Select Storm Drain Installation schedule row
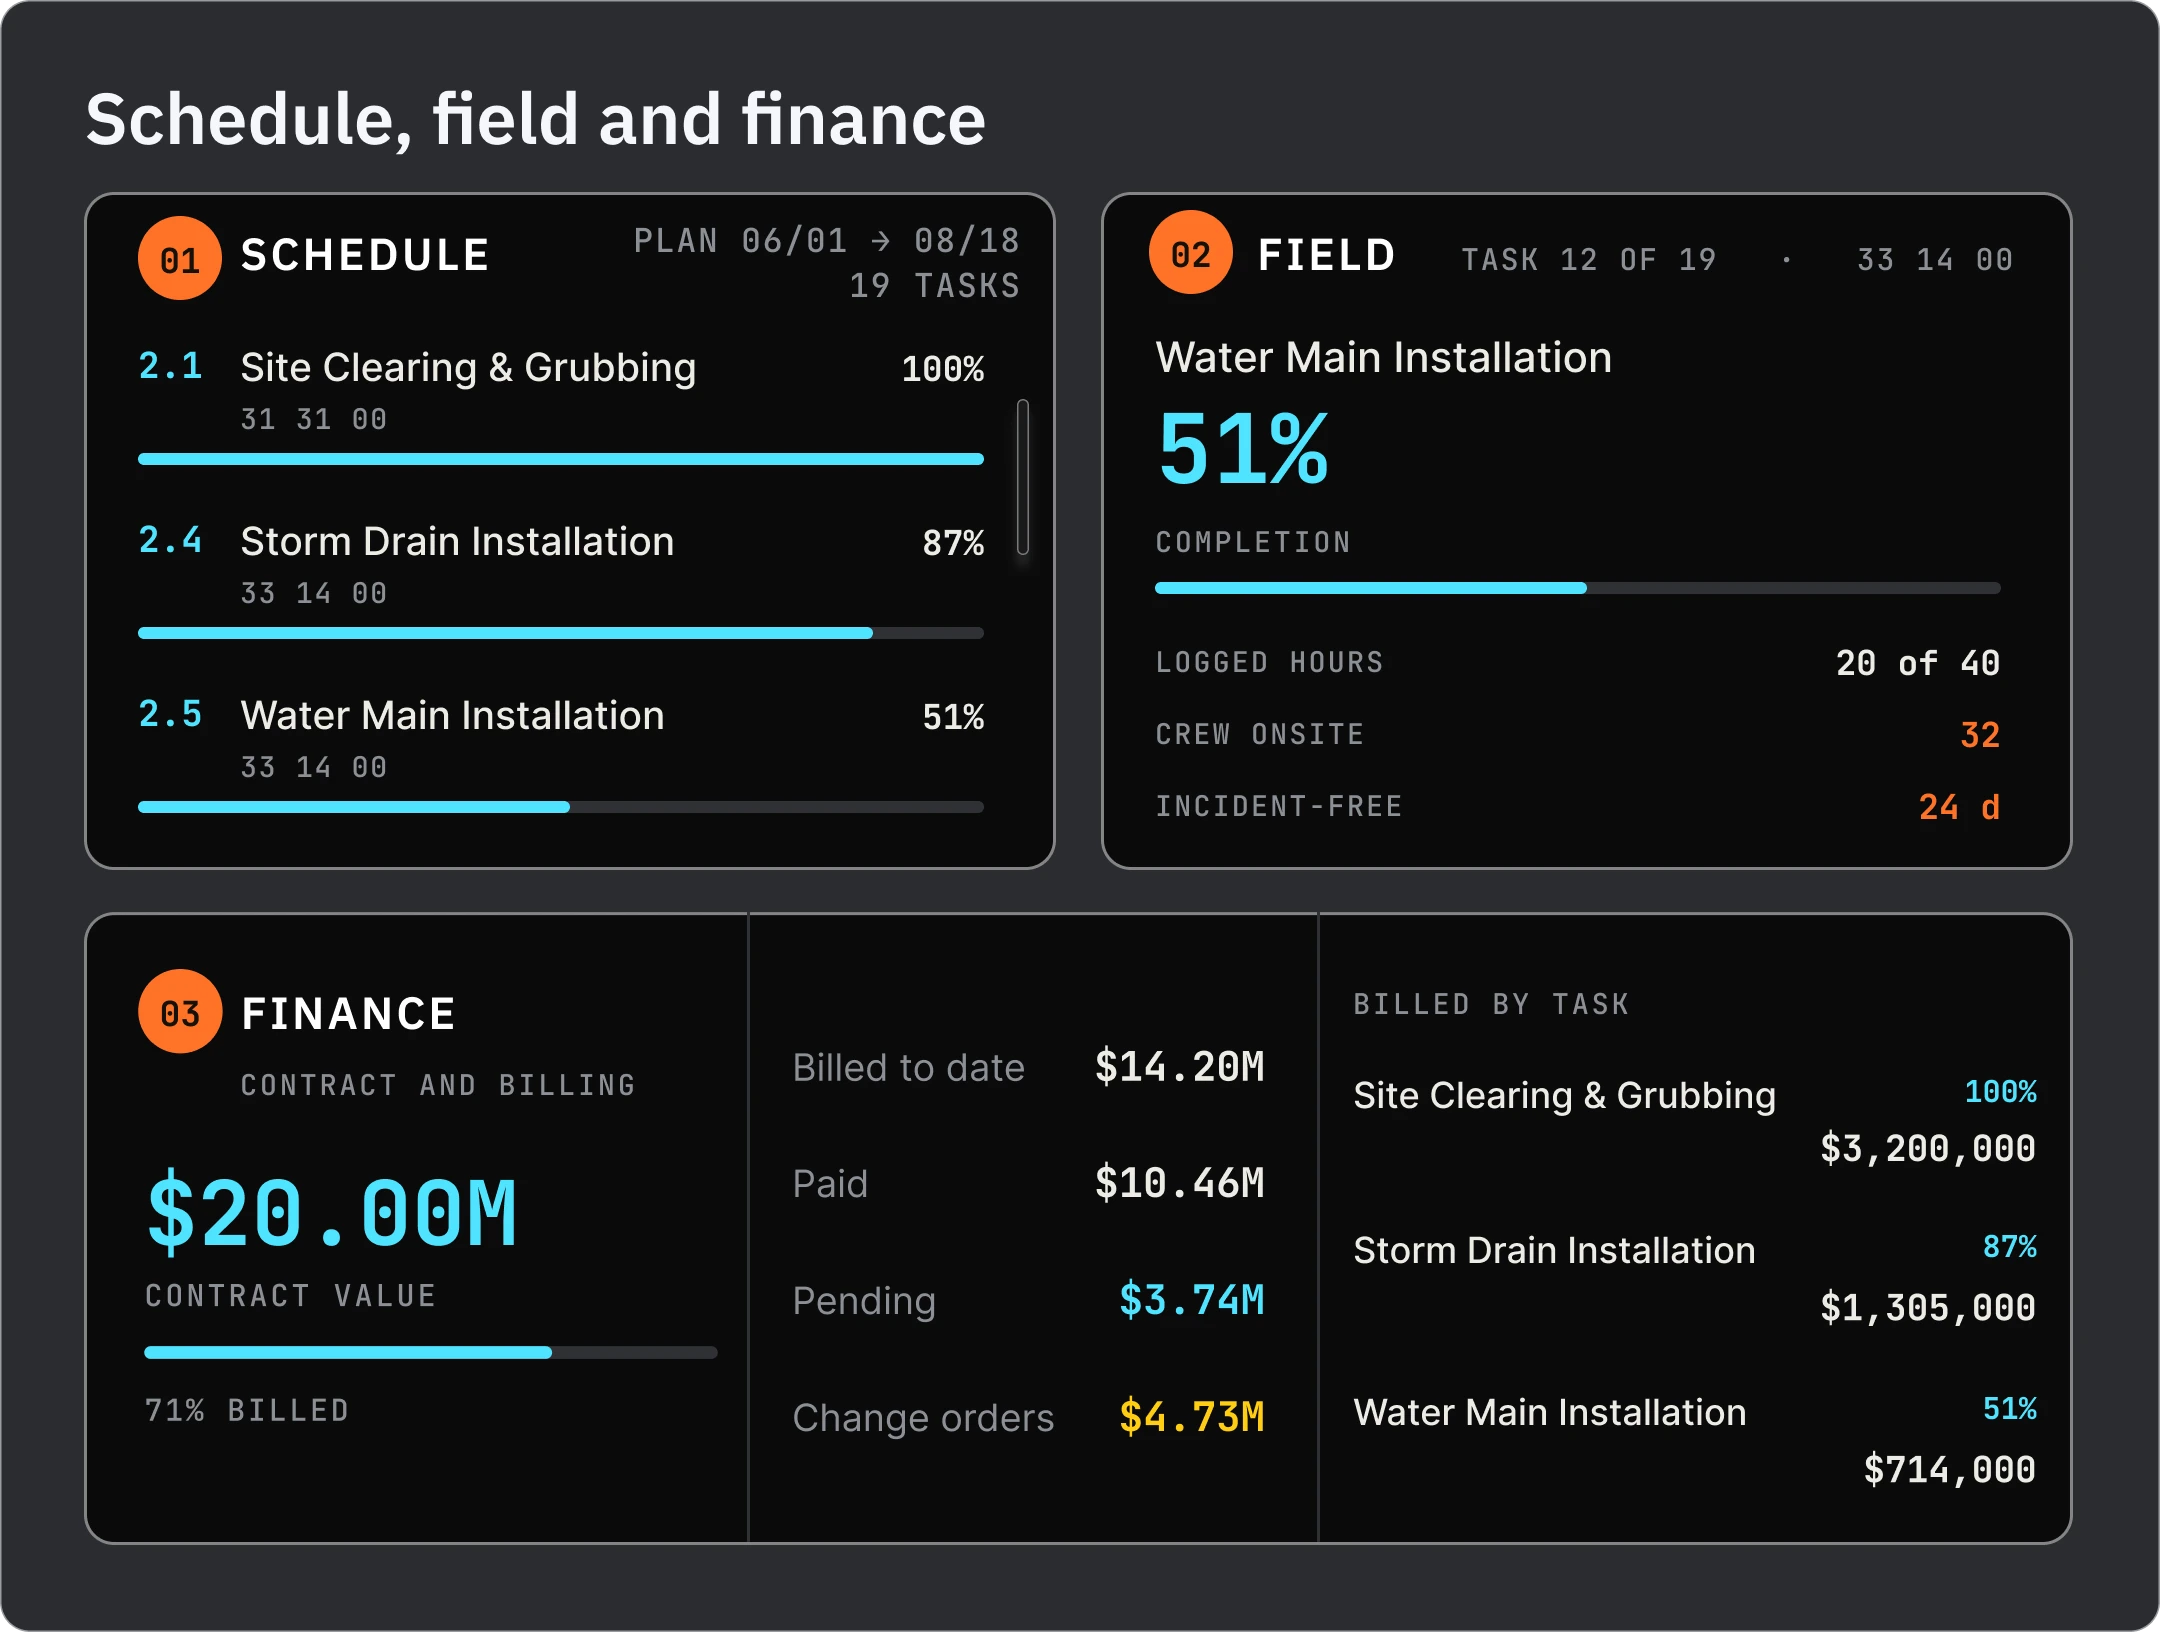 click(x=561, y=579)
